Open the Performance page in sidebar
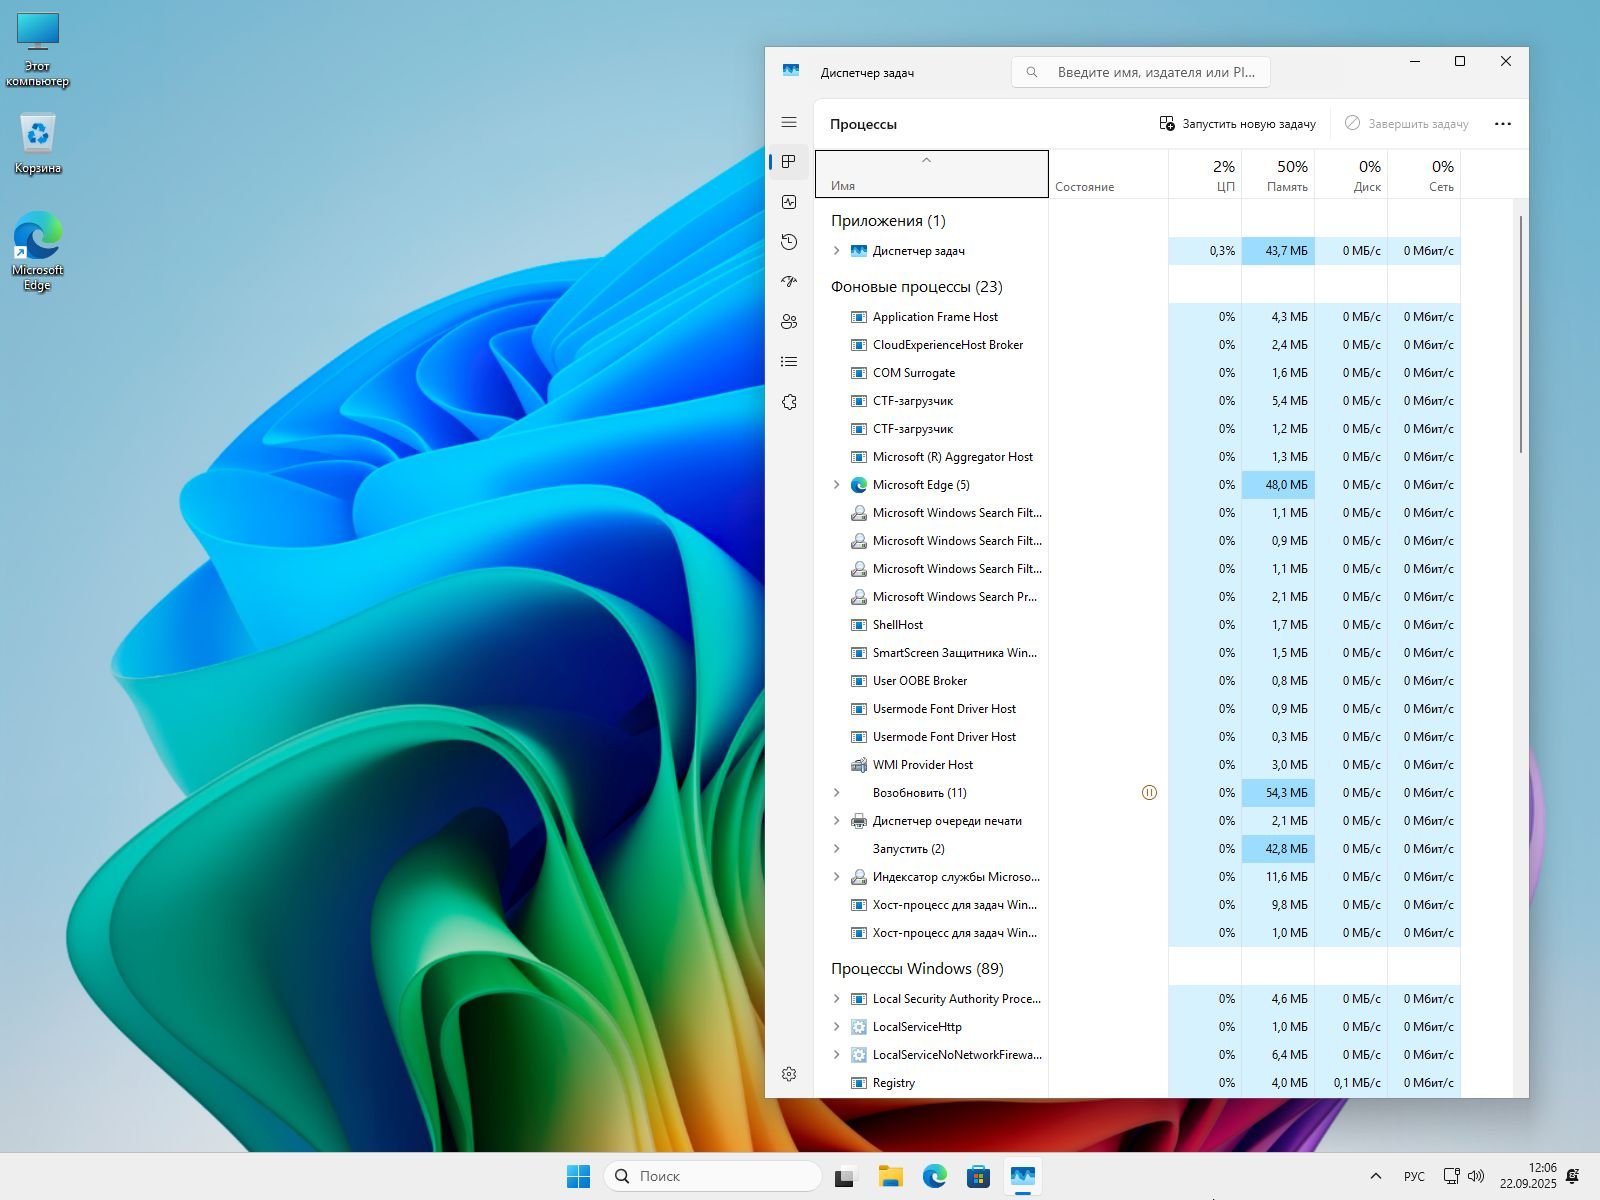The height and width of the screenshot is (1200, 1600). pyautogui.click(x=789, y=202)
